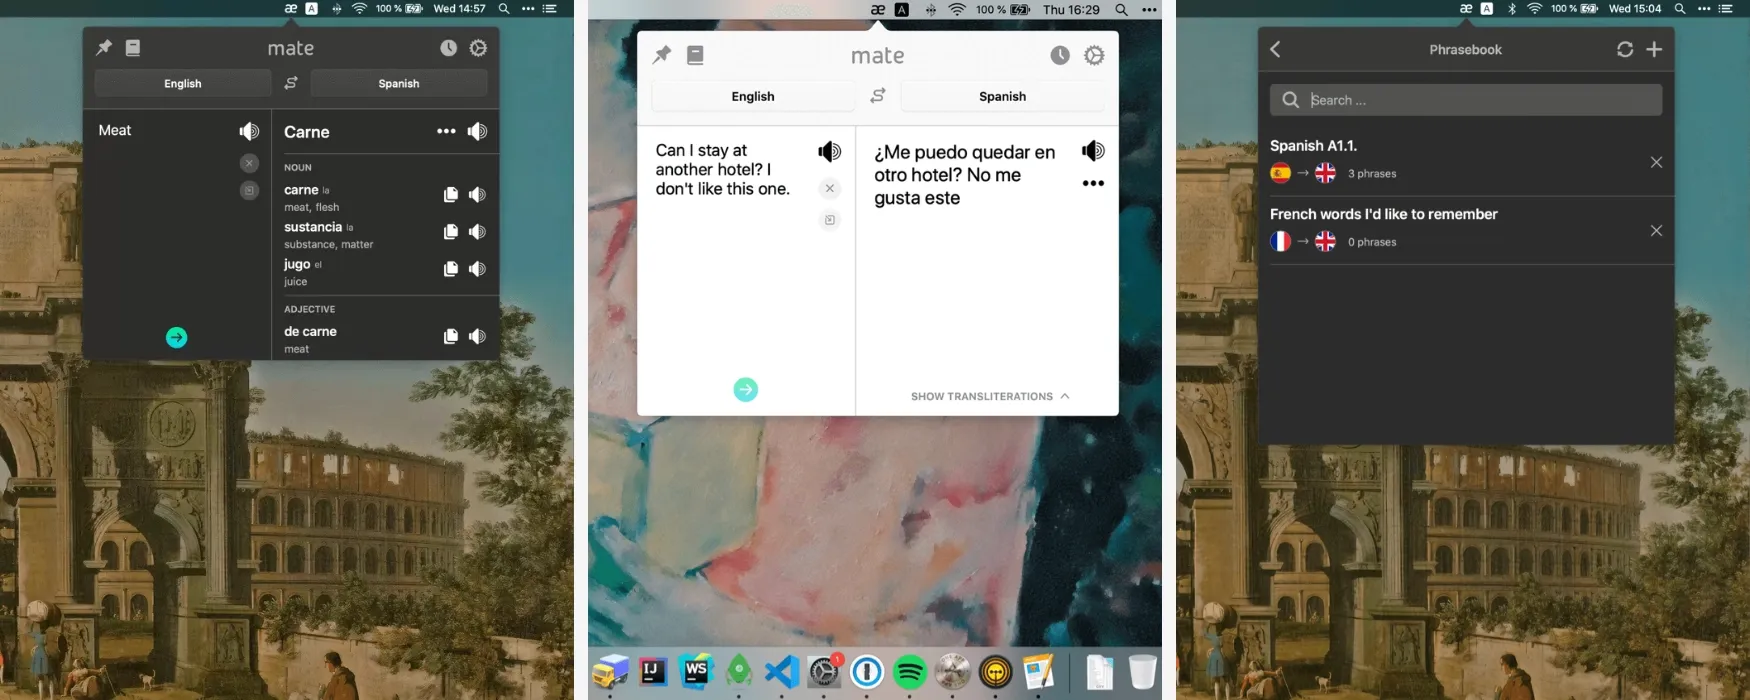Add a new phrasebook list
Image resolution: width=1750 pixels, height=700 pixels.
pos(1654,49)
